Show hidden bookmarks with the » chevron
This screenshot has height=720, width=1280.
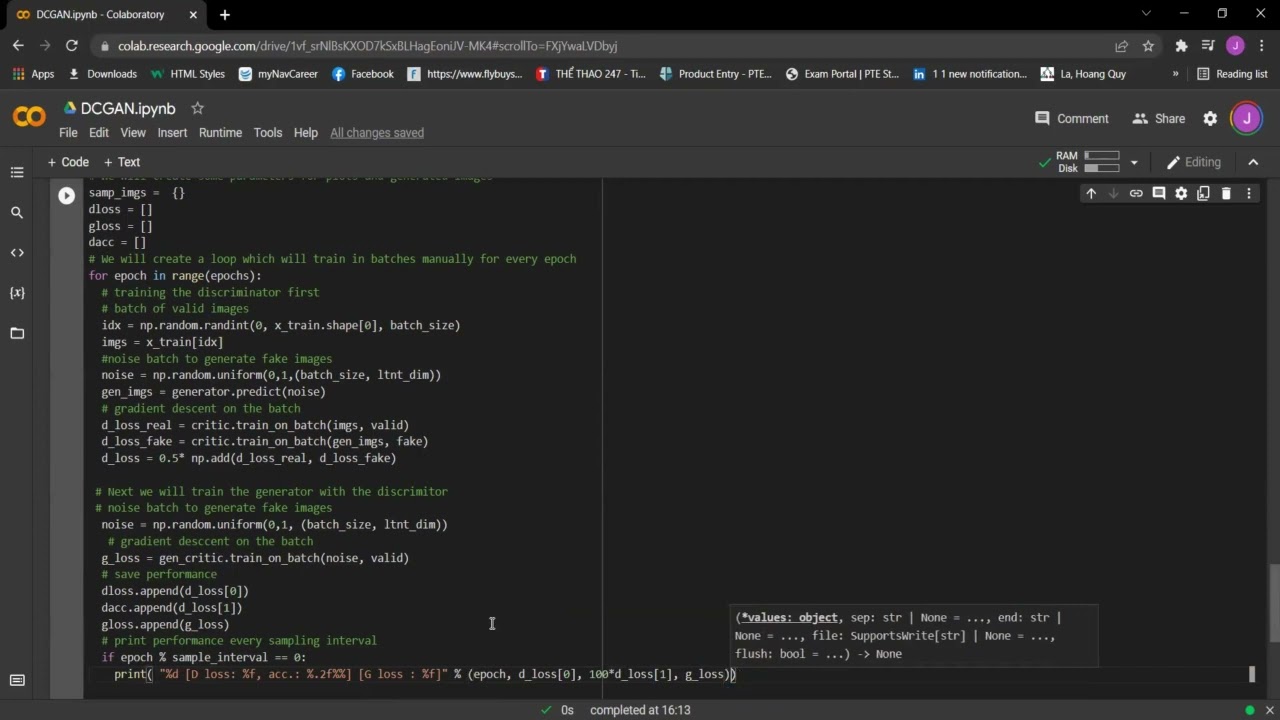(x=1175, y=74)
